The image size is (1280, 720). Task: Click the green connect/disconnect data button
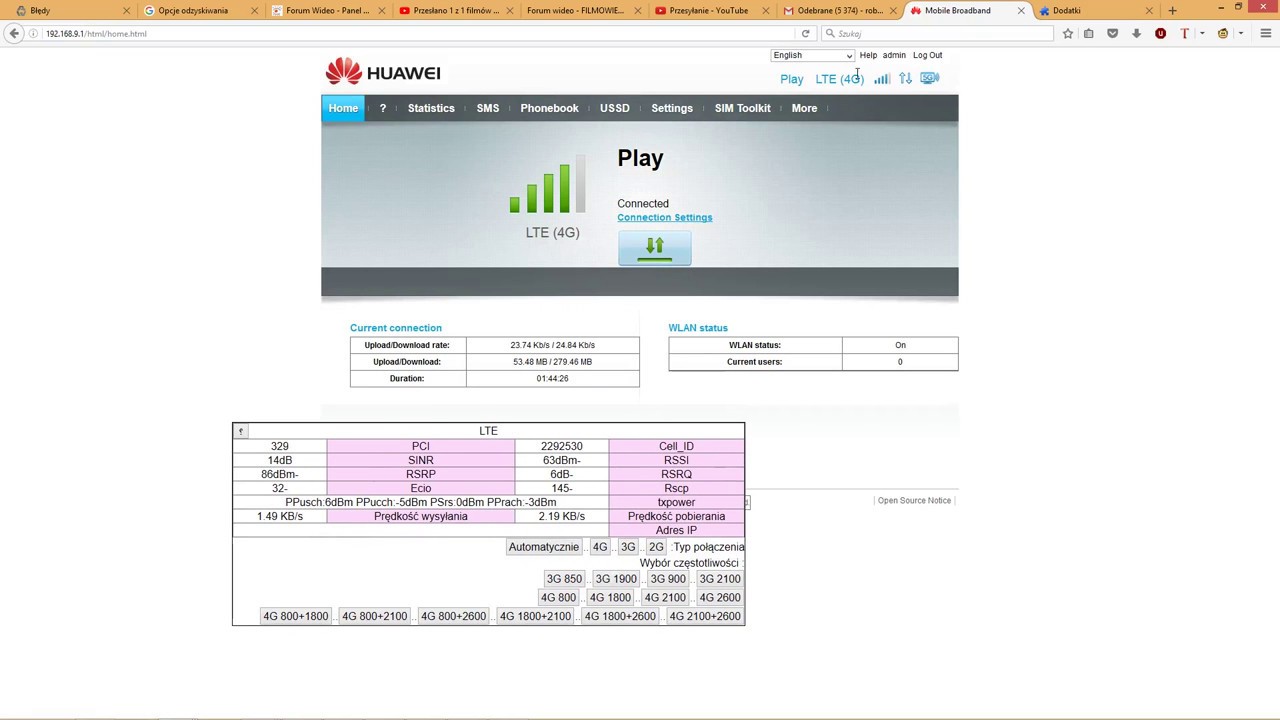pos(654,248)
